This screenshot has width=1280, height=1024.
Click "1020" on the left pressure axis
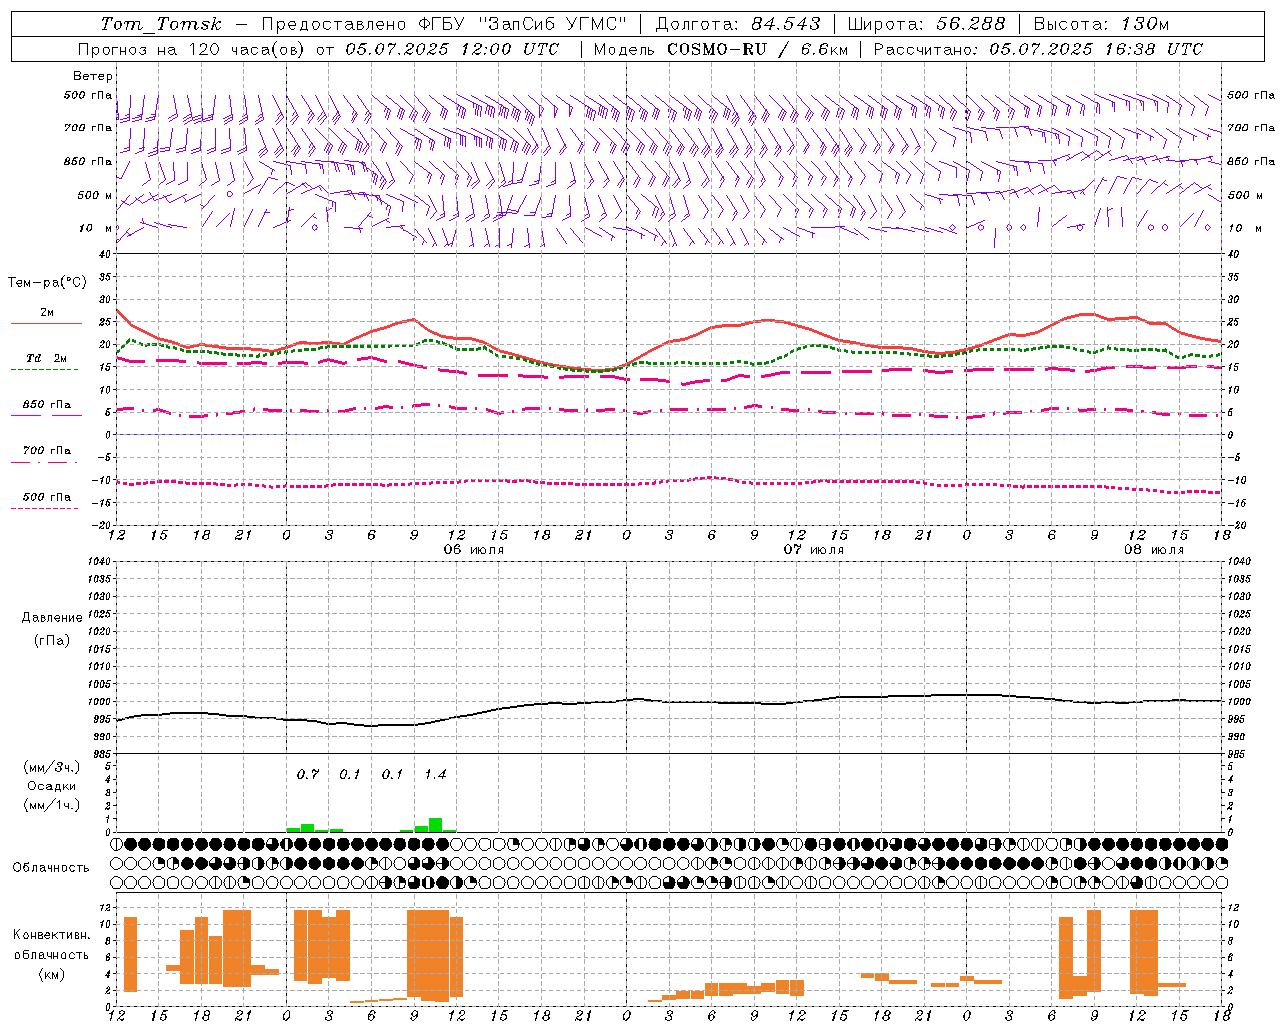pos(99,632)
